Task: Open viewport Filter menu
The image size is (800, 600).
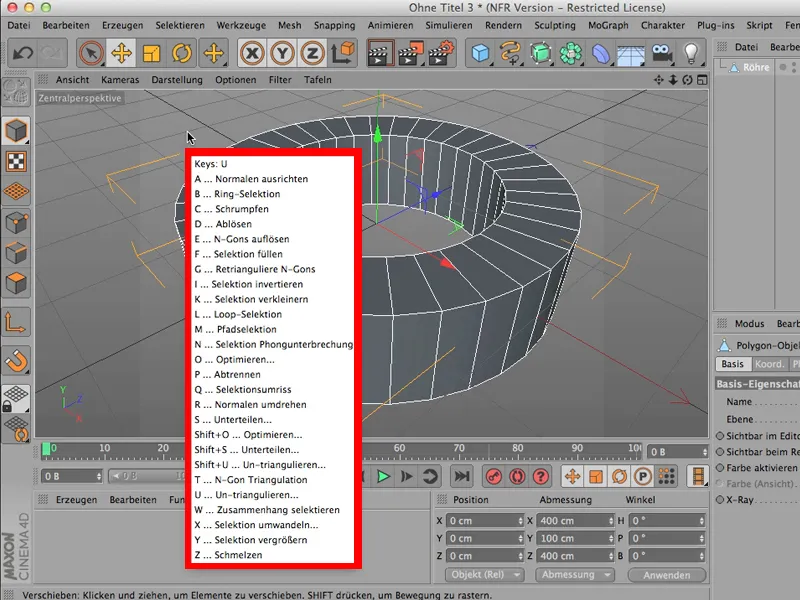Action: click(280, 80)
